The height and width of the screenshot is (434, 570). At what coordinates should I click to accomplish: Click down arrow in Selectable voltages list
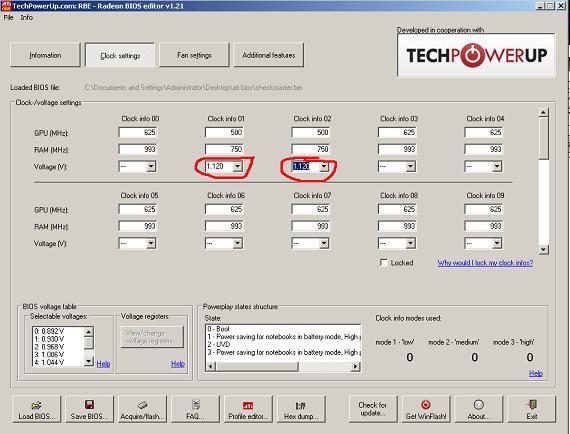tap(89, 361)
